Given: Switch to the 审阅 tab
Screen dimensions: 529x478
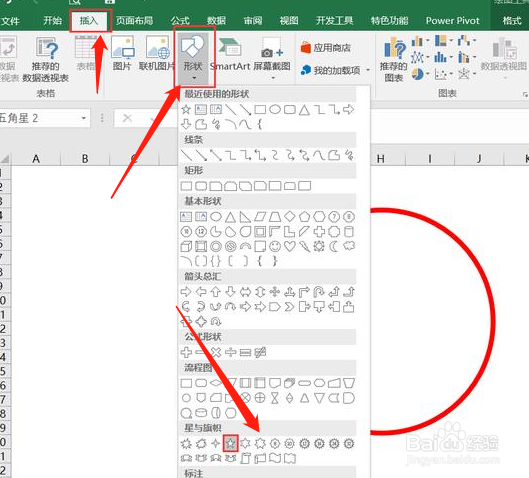Looking at the screenshot, I should [253, 21].
